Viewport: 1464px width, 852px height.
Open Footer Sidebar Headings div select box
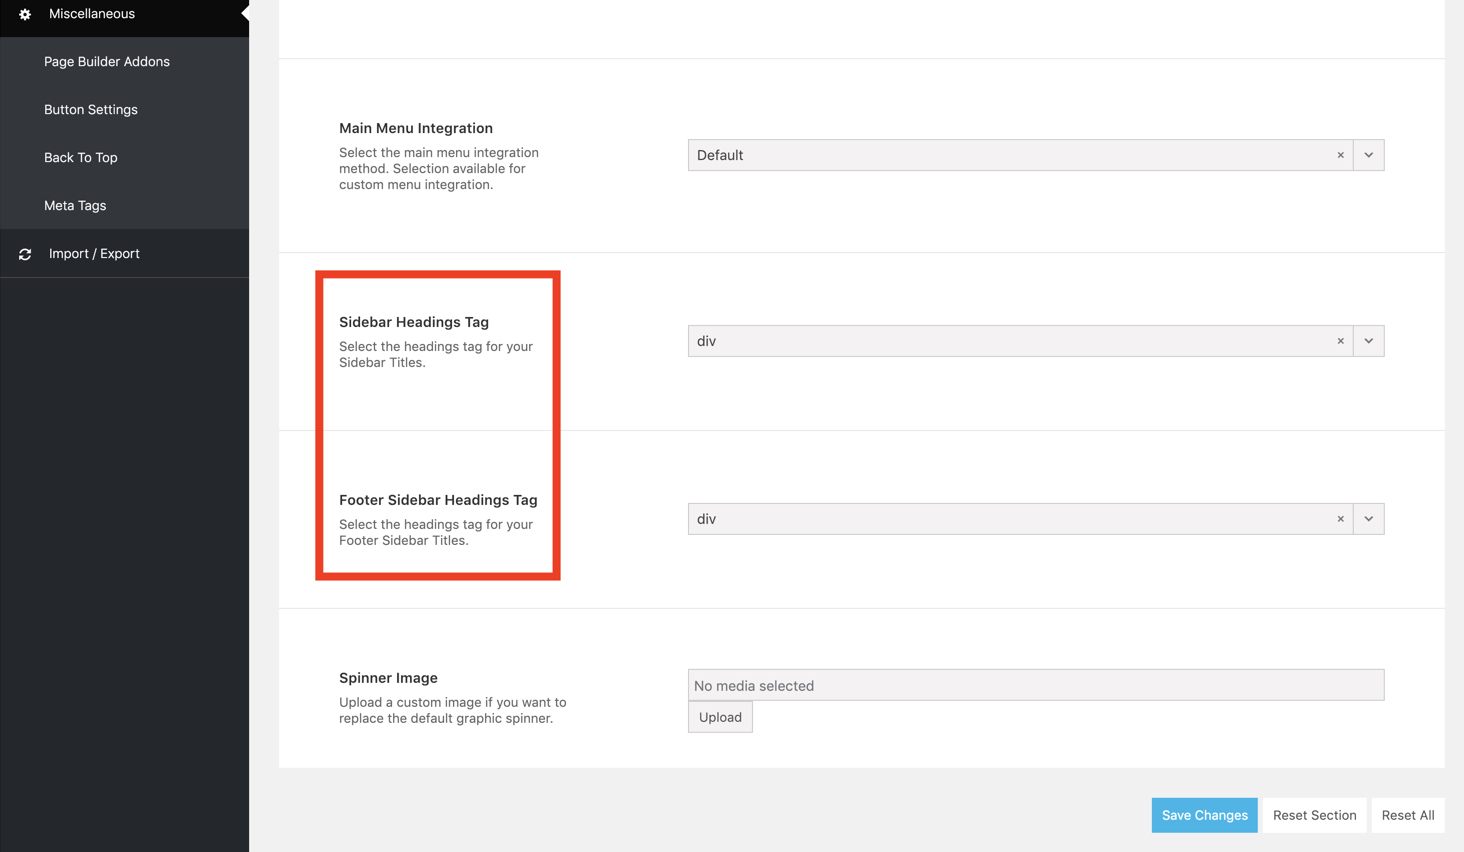pyautogui.click(x=1036, y=519)
